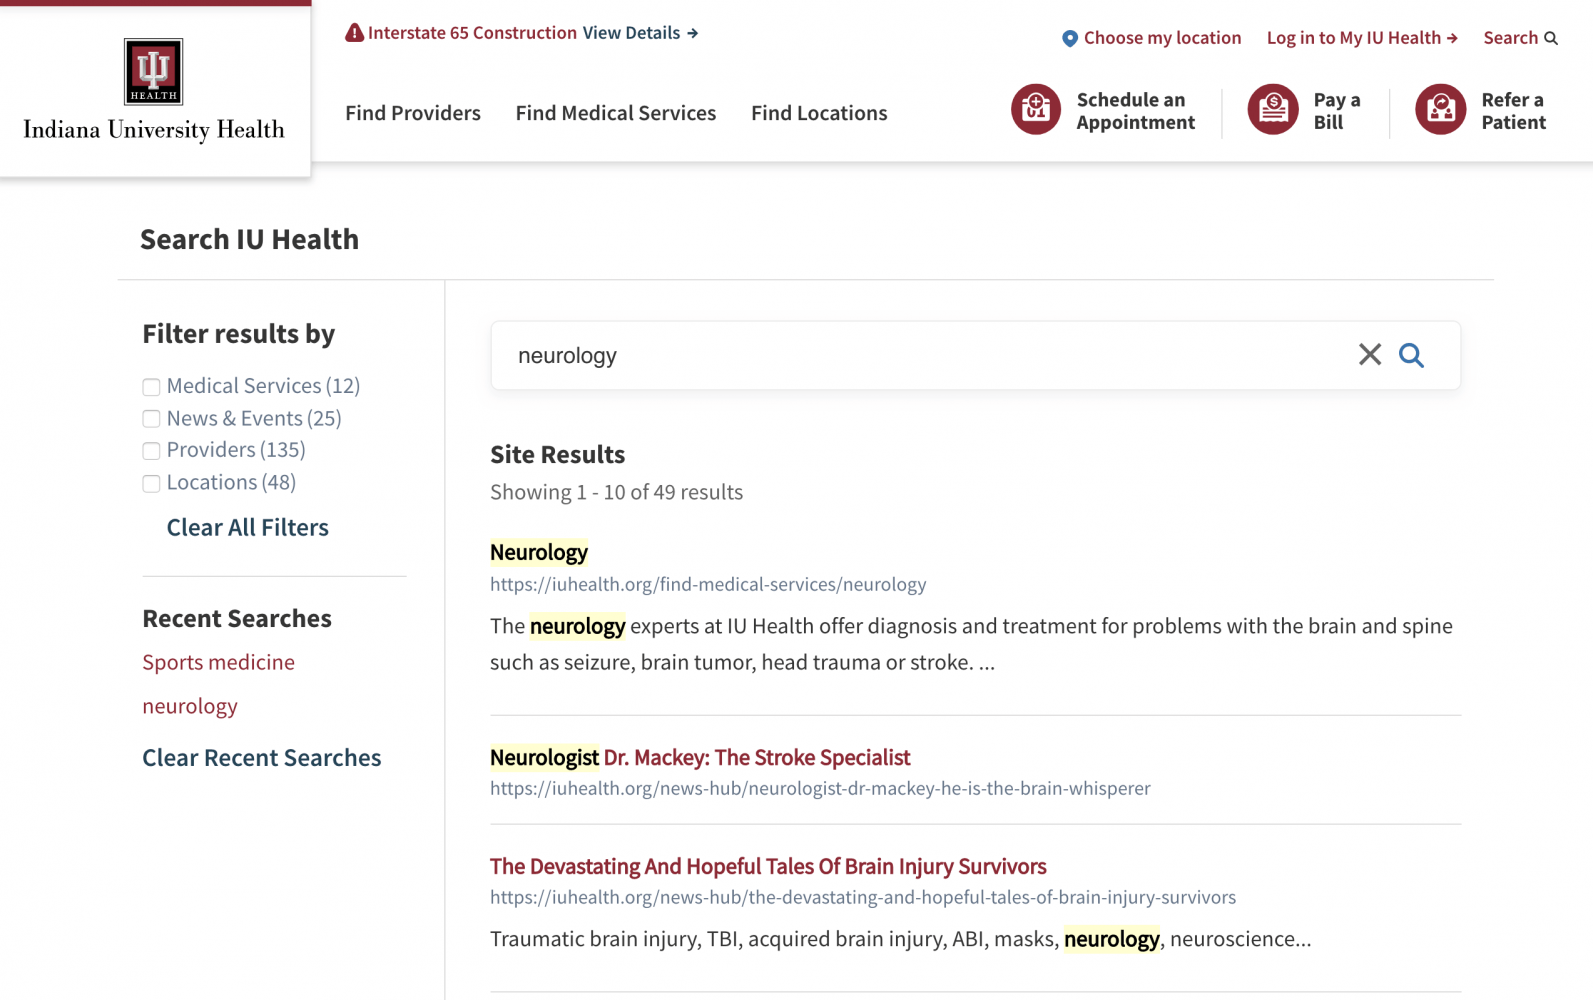Open the find-medical-services/neurology URL

[x=708, y=584]
